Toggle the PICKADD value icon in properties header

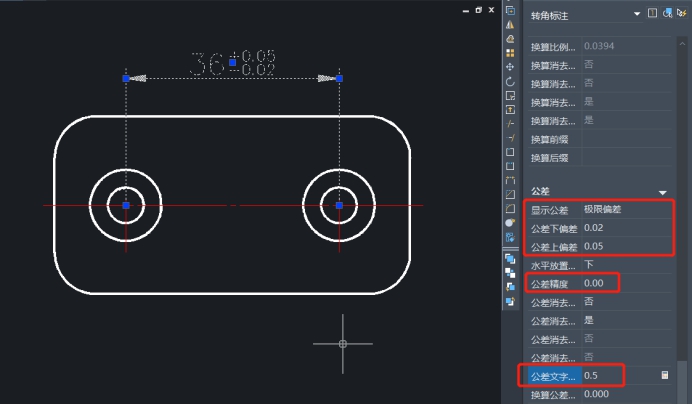coord(653,14)
